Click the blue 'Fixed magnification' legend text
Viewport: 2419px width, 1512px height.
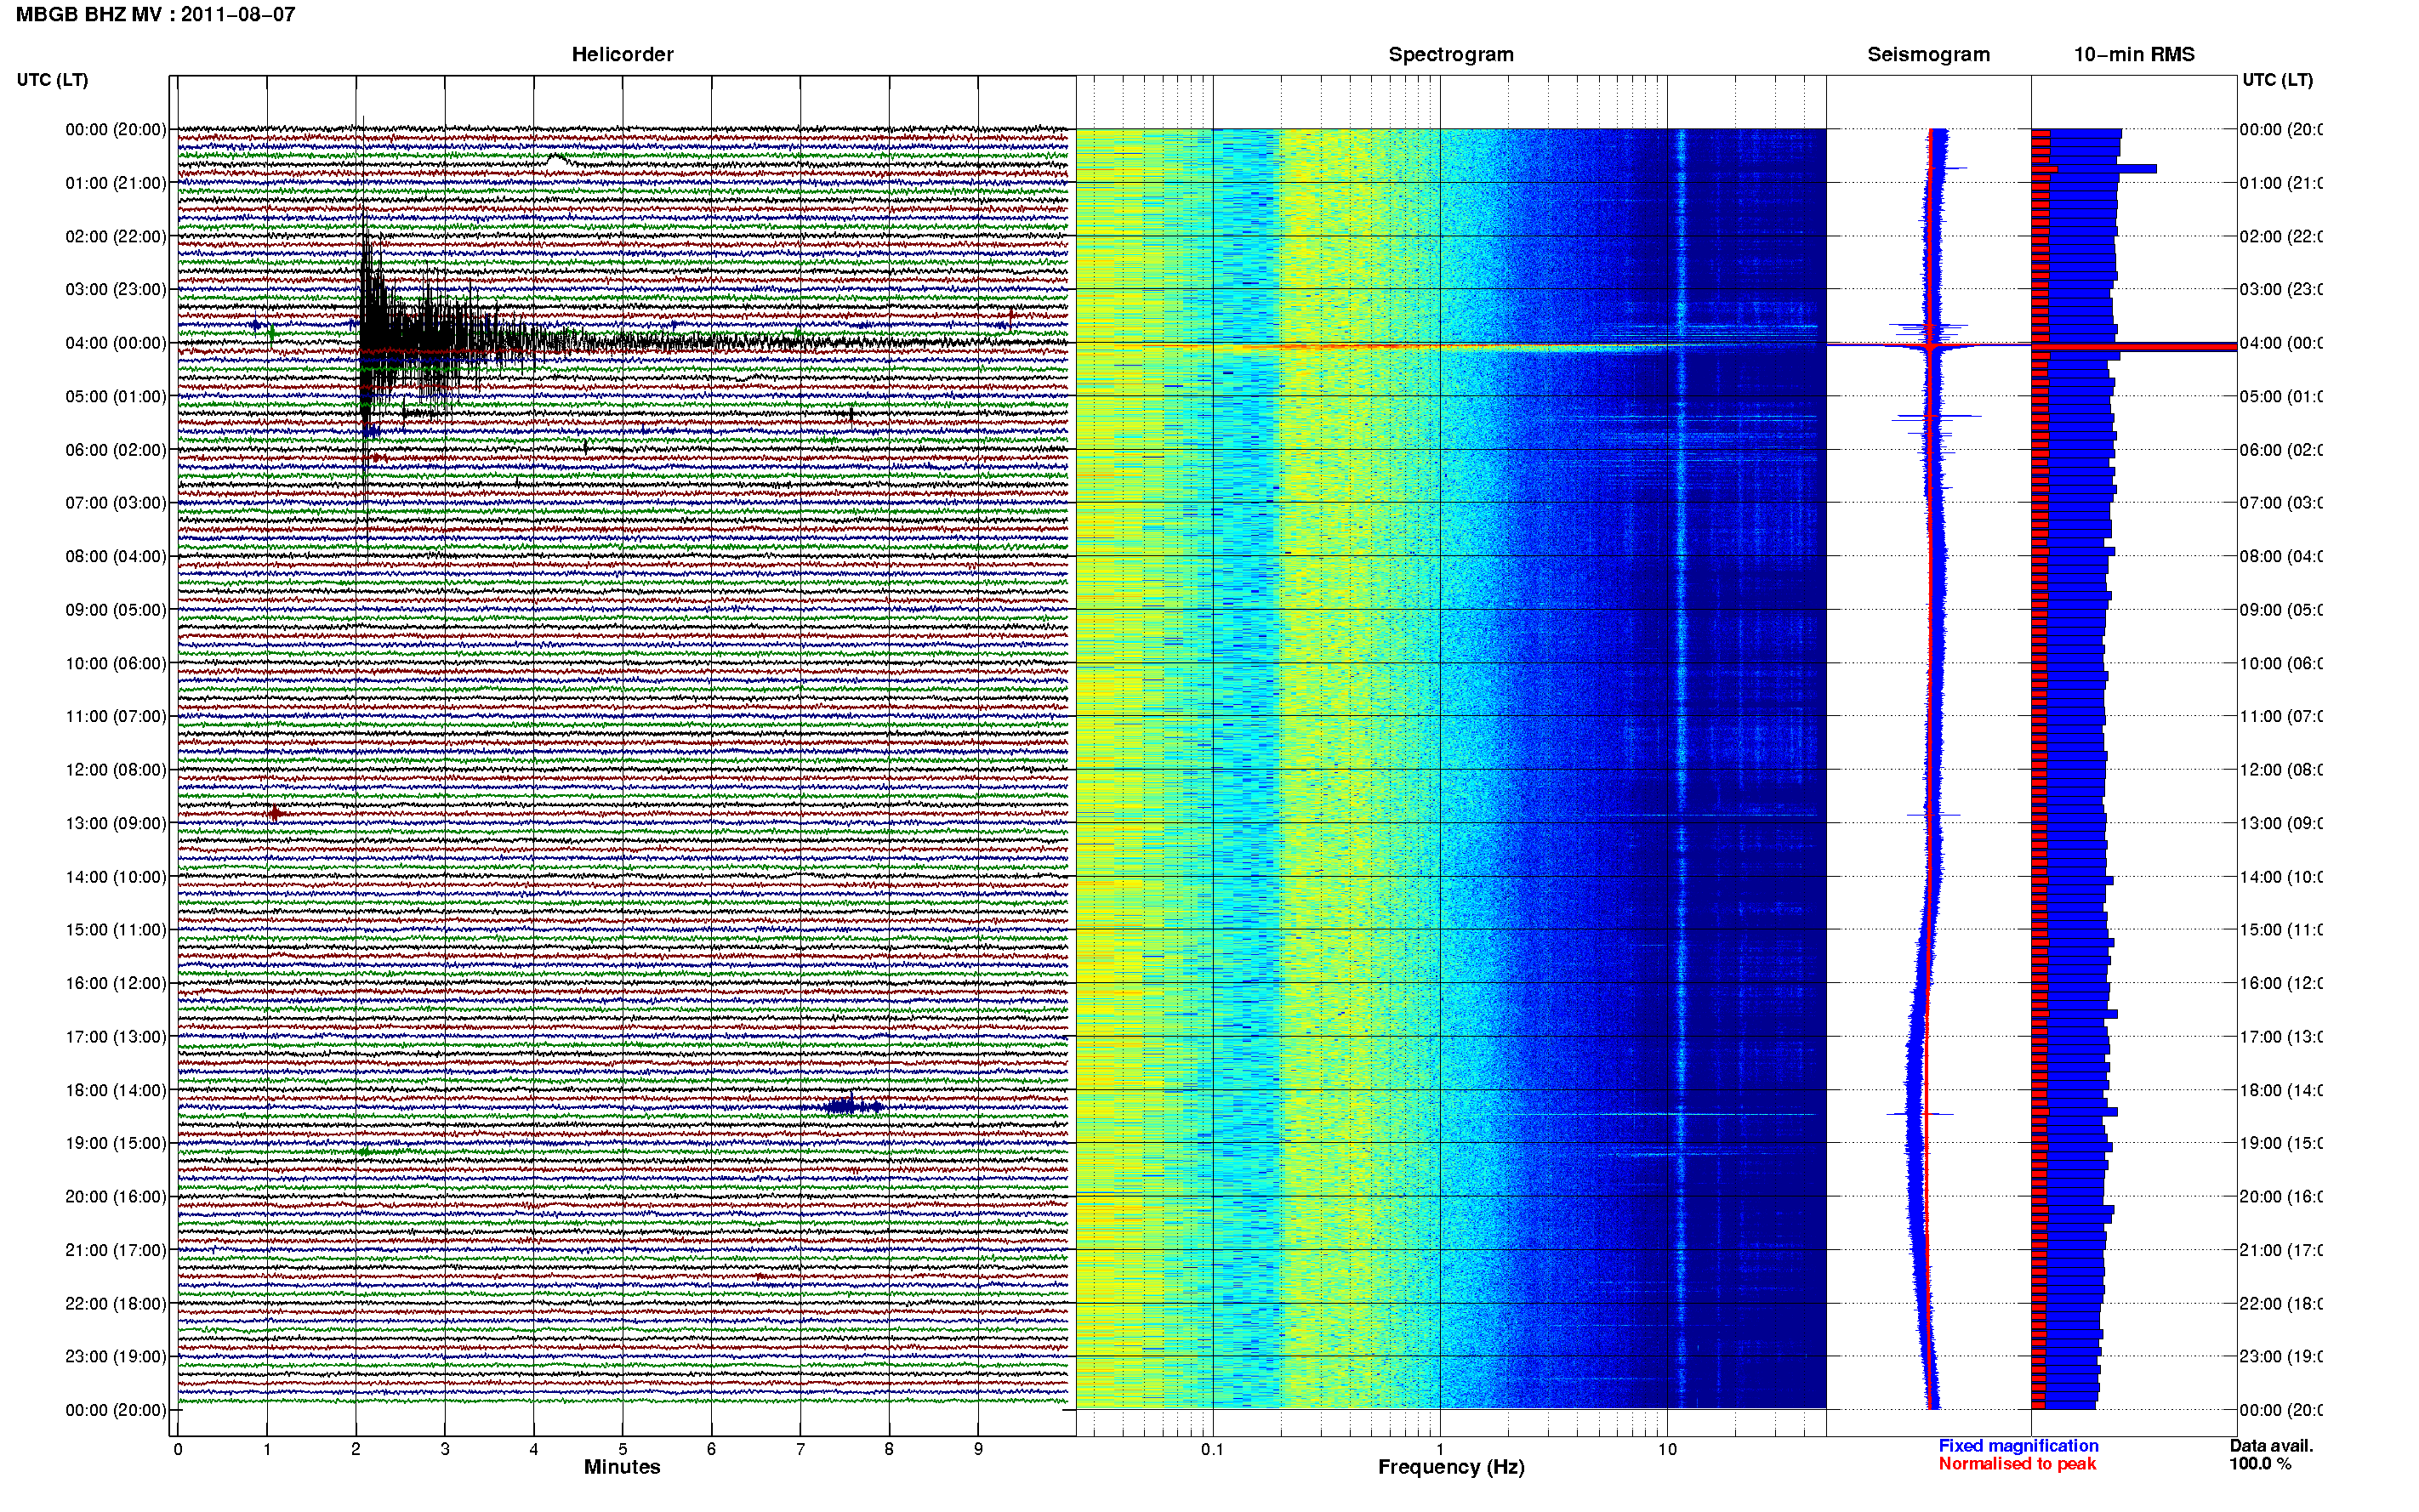pyautogui.click(x=2018, y=1446)
